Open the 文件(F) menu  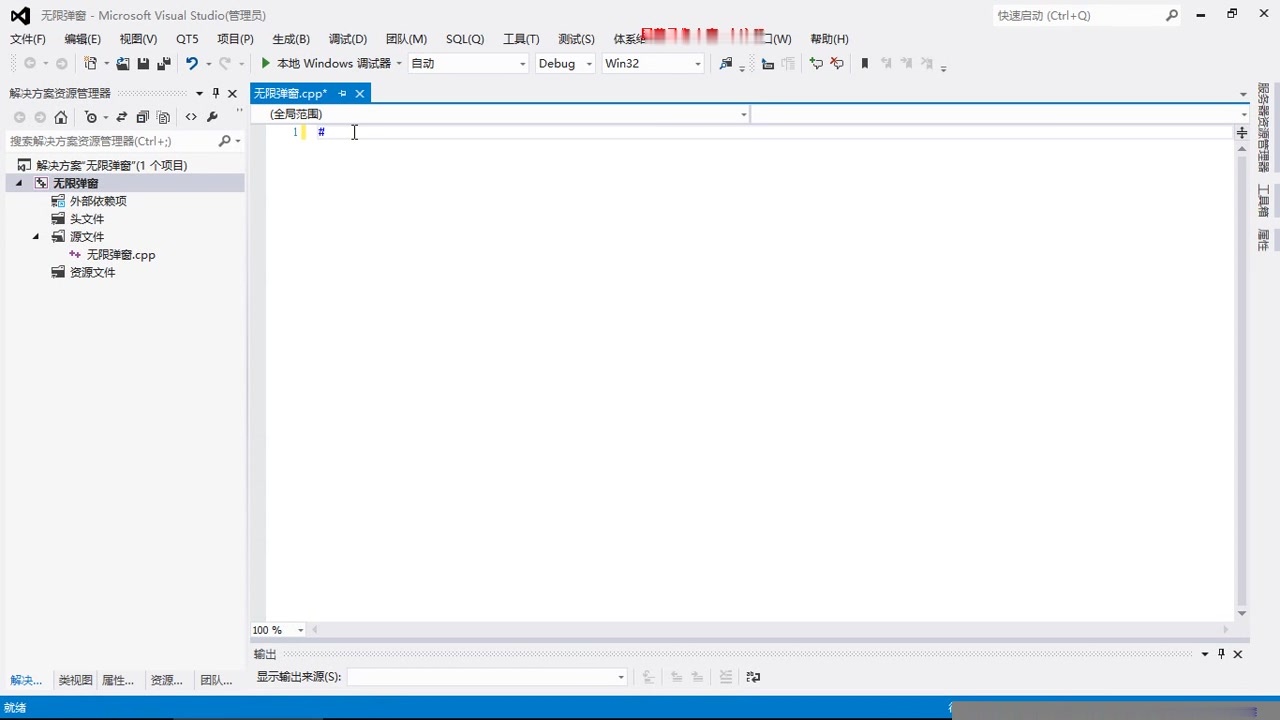tap(28, 38)
